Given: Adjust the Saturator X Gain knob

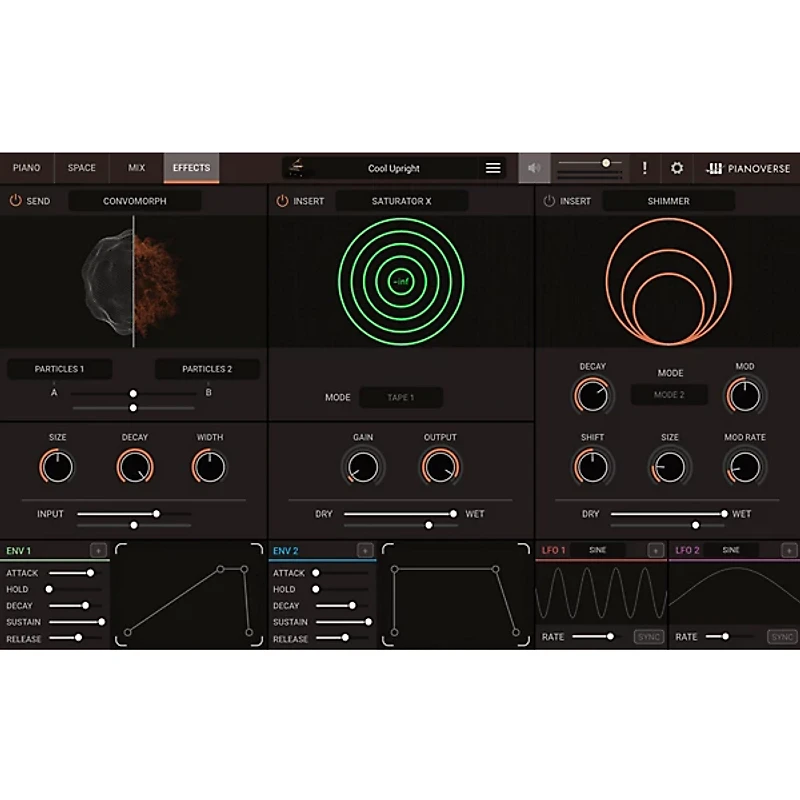Looking at the screenshot, I should tap(362, 464).
